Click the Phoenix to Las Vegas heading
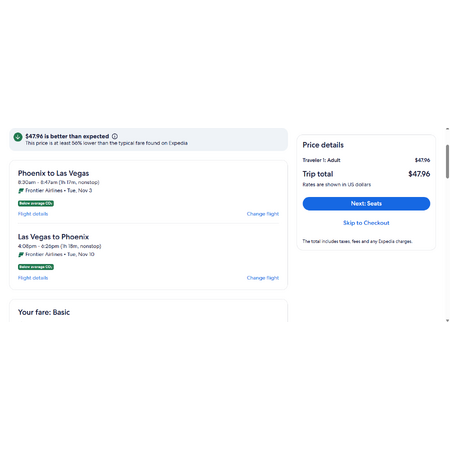 (53, 173)
